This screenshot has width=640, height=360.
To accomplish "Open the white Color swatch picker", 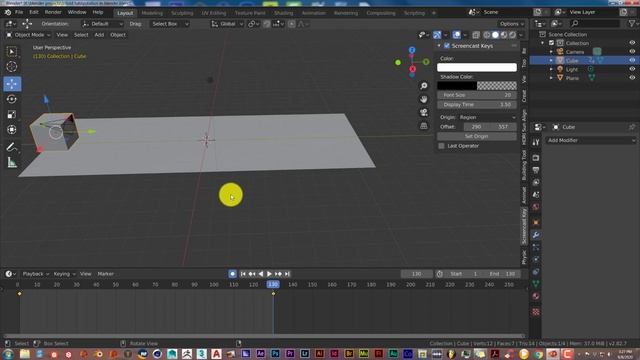I will [477, 67].
